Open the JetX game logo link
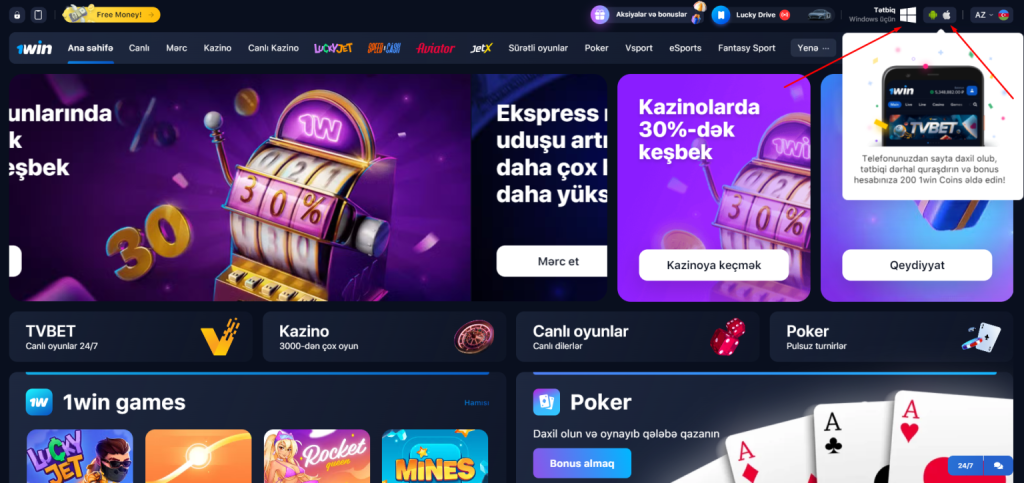The image size is (1024, 483). [x=481, y=48]
